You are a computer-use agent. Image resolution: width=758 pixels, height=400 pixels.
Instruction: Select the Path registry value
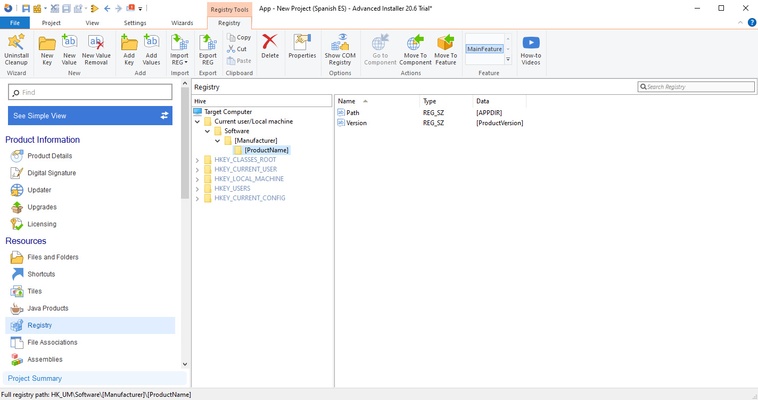(x=352, y=112)
